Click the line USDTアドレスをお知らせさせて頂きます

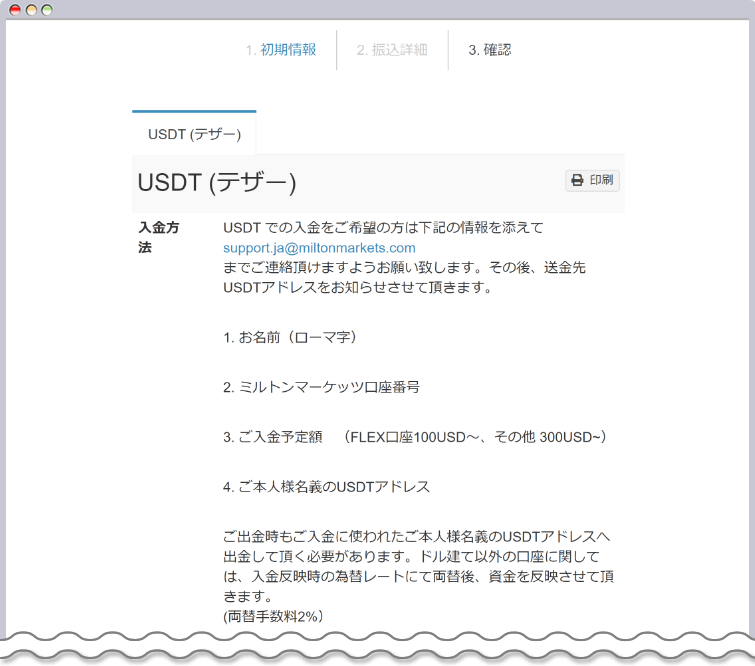pos(357,287)
